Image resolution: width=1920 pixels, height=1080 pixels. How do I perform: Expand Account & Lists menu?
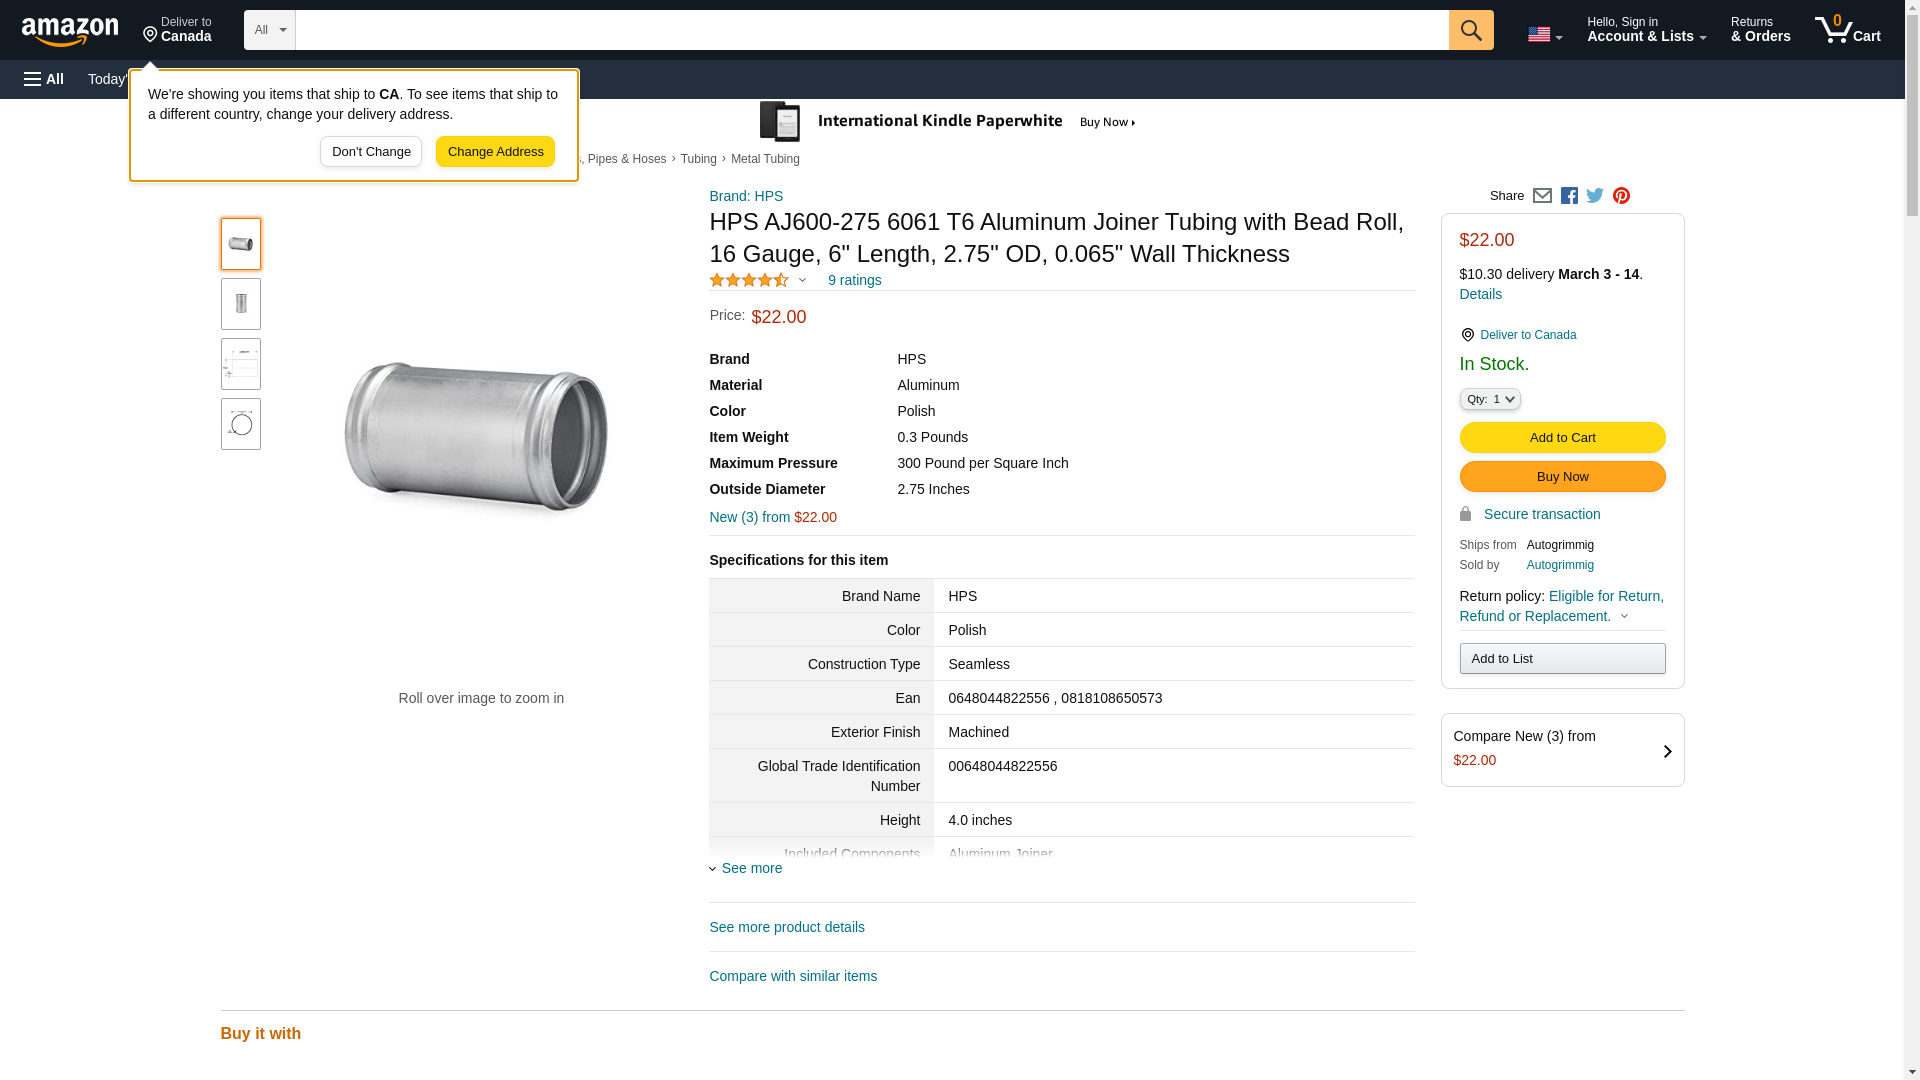pos(1646,30)
